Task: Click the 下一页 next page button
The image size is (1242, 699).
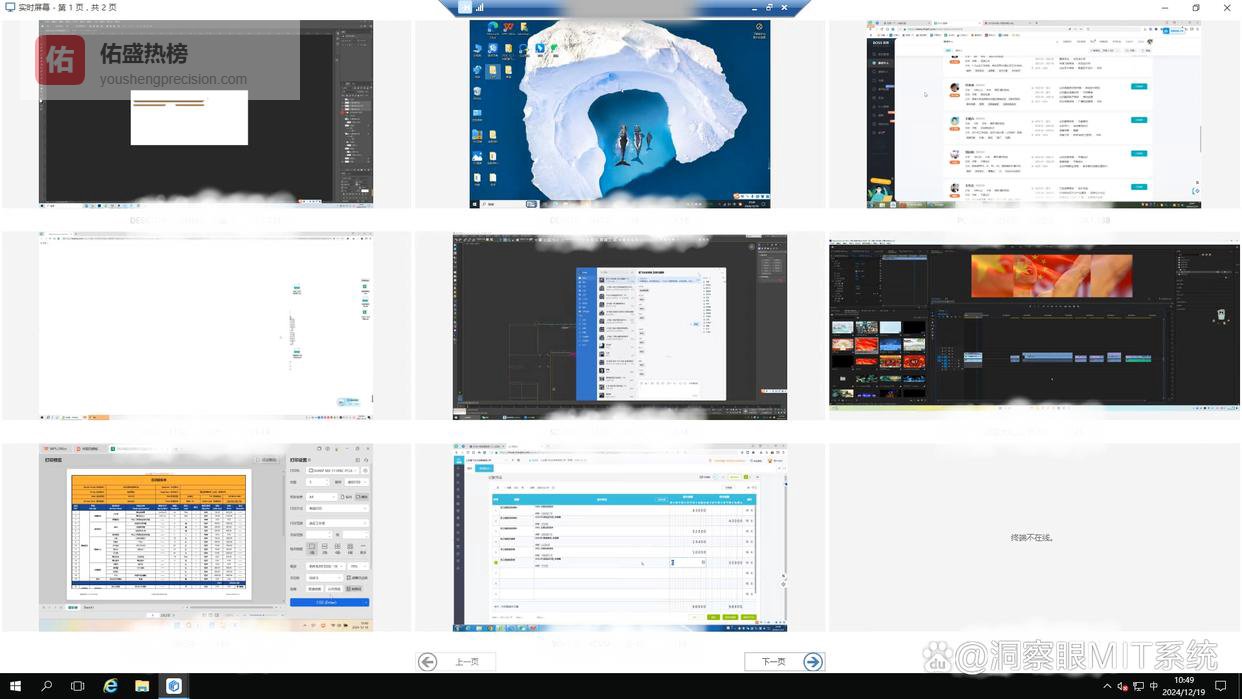Action: pyautogui.click(x=784, y=661)
